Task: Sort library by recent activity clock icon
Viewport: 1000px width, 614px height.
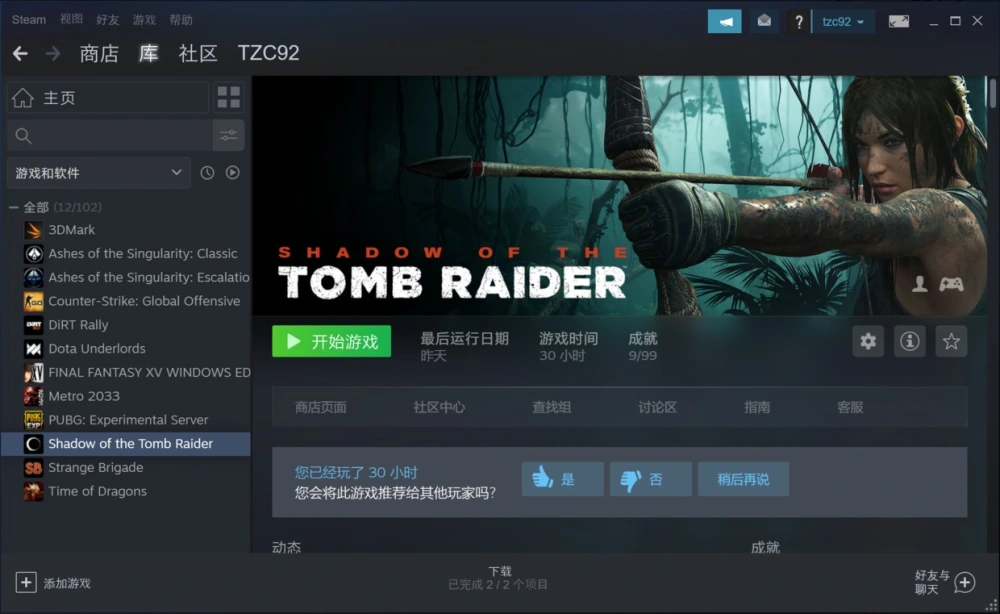Action: click(207, 173)
